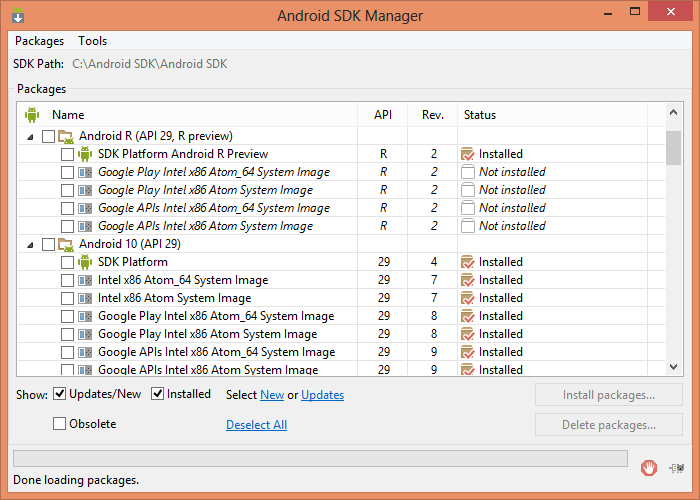The height and width of the screenshot is (500, 700).
Task: Check the Android R (API 29, R preview) group checkbox
Action: click(48, 136)
